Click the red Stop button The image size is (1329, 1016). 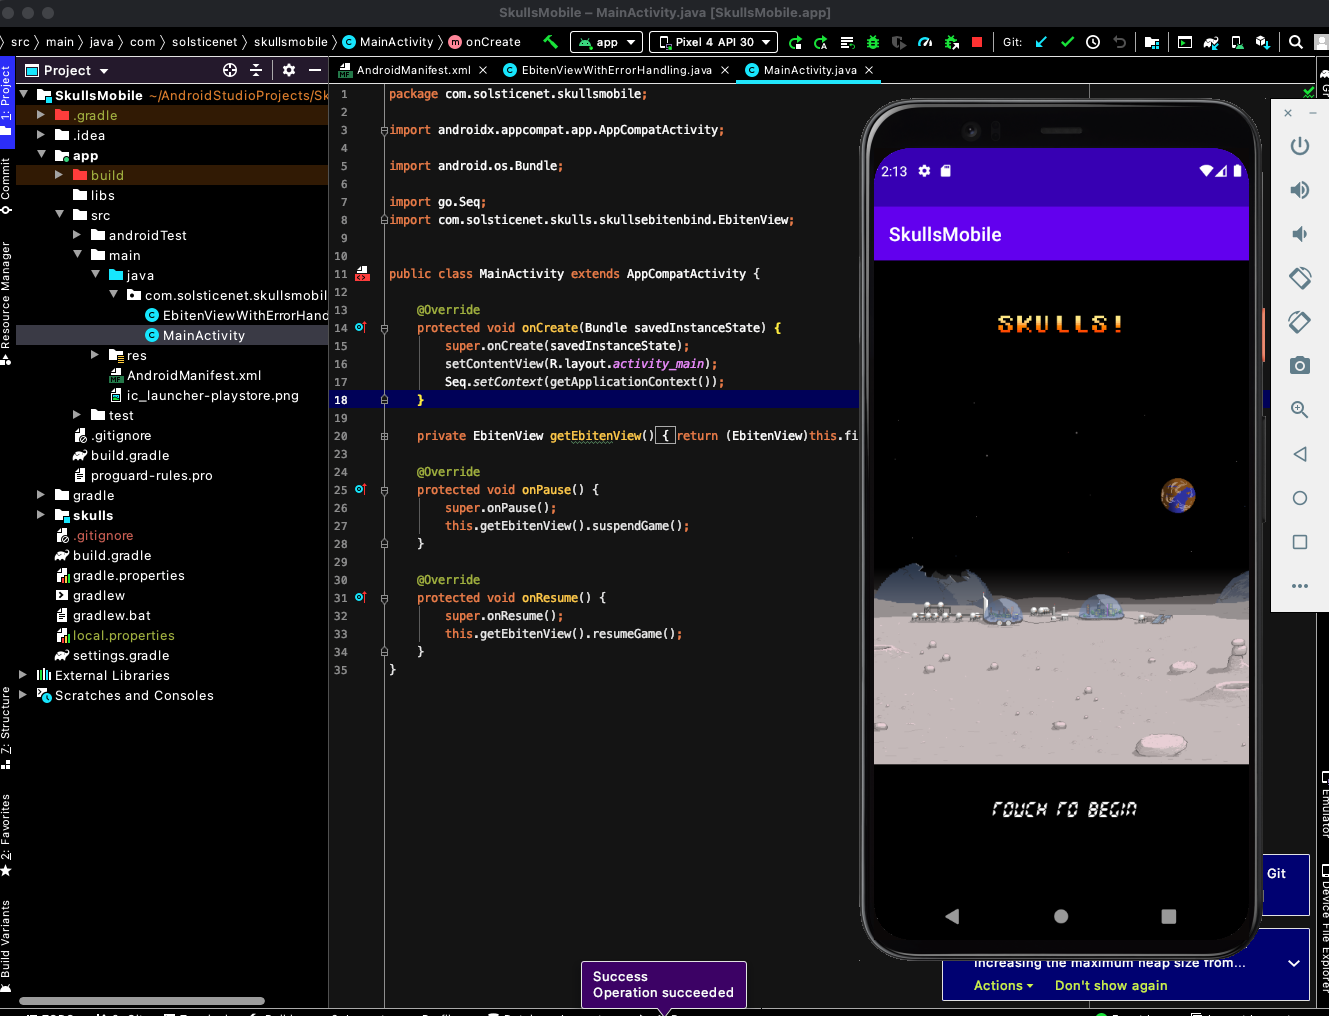click(977, 42)
